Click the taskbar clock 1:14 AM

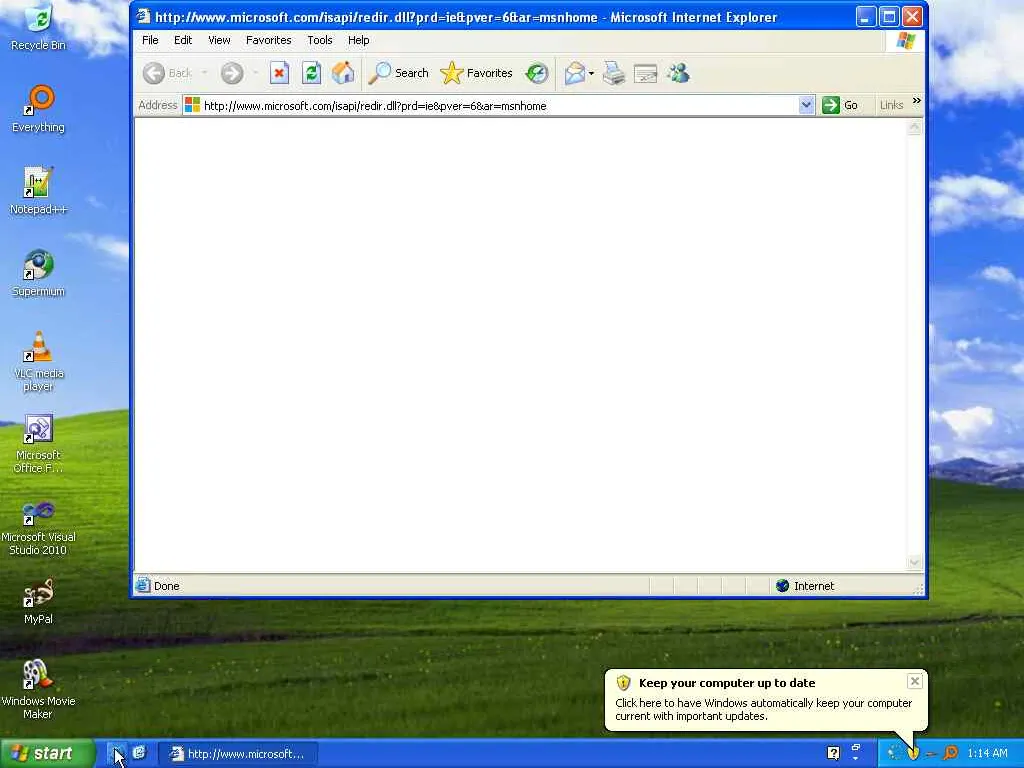click(987, 754)
